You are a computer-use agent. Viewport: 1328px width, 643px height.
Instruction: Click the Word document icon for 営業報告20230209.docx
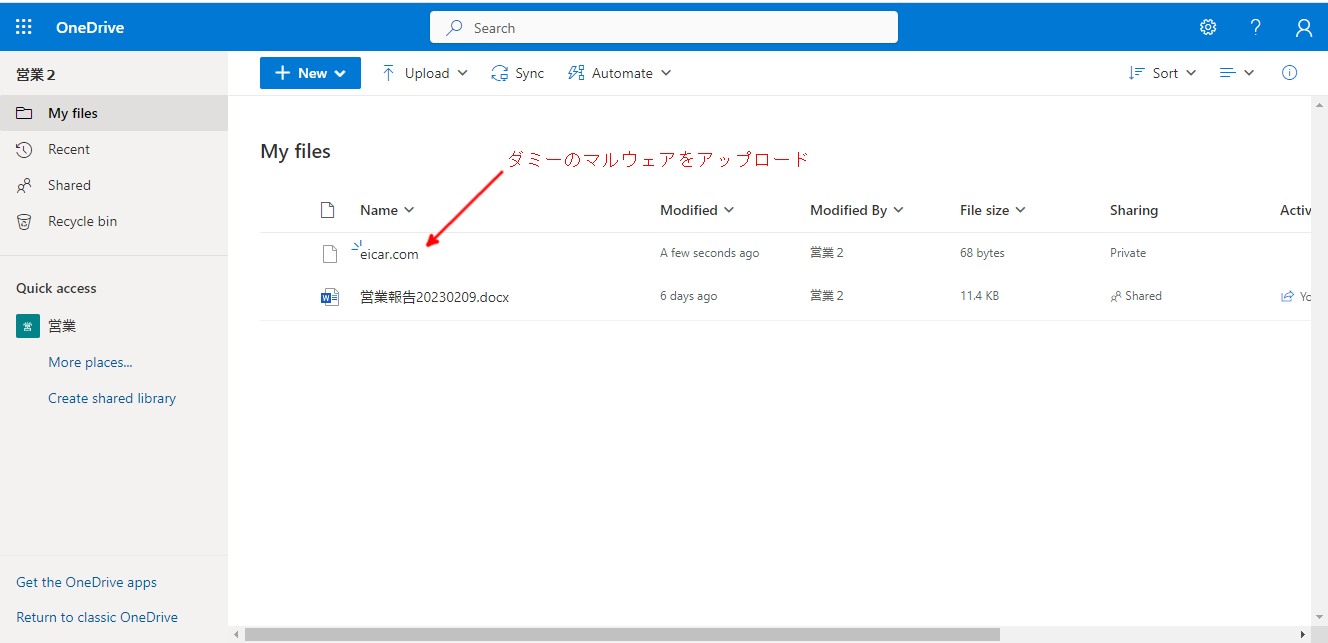[330, 296]
